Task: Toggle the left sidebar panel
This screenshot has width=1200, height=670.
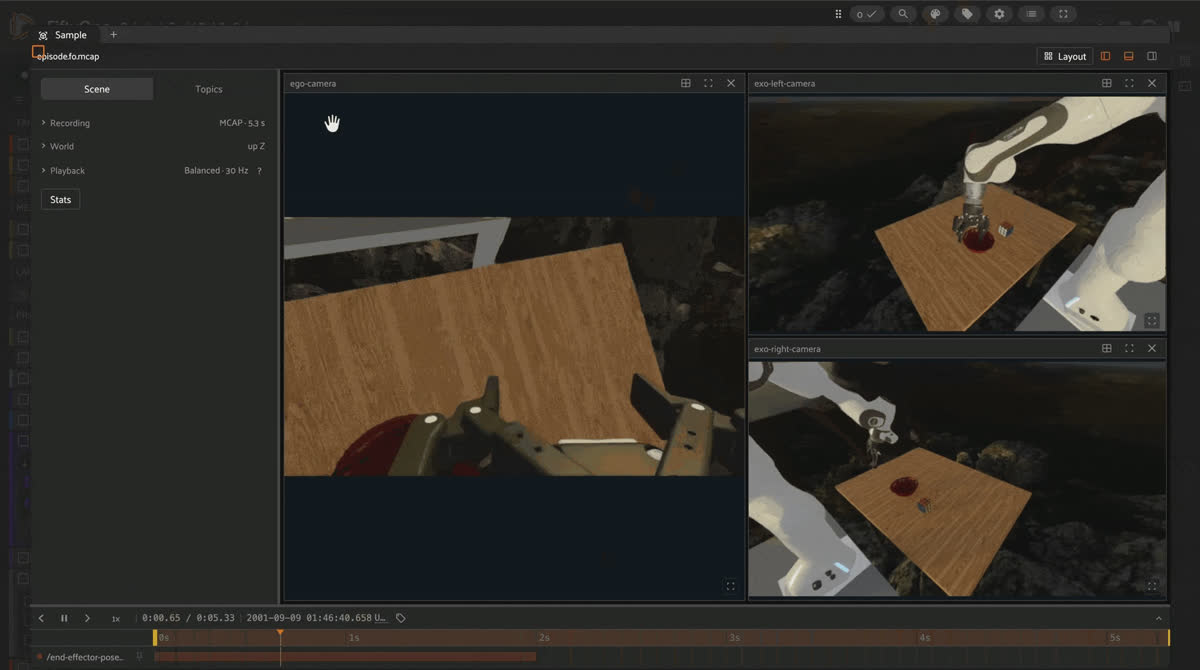Action: click(x=1106, y=56)
